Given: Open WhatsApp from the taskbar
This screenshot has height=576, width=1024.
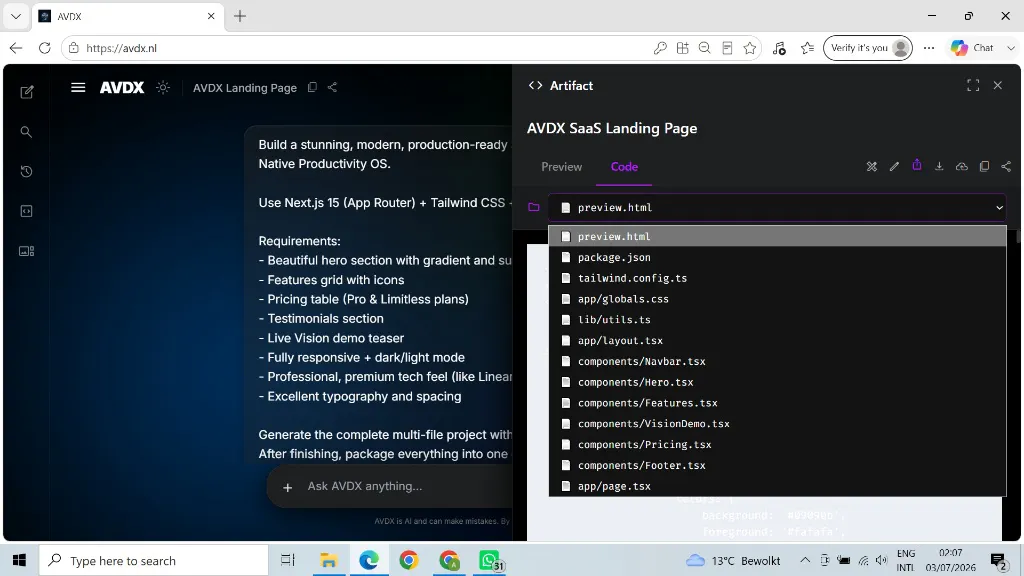Looking at the screenshot, I should click(x=490, y=560).
